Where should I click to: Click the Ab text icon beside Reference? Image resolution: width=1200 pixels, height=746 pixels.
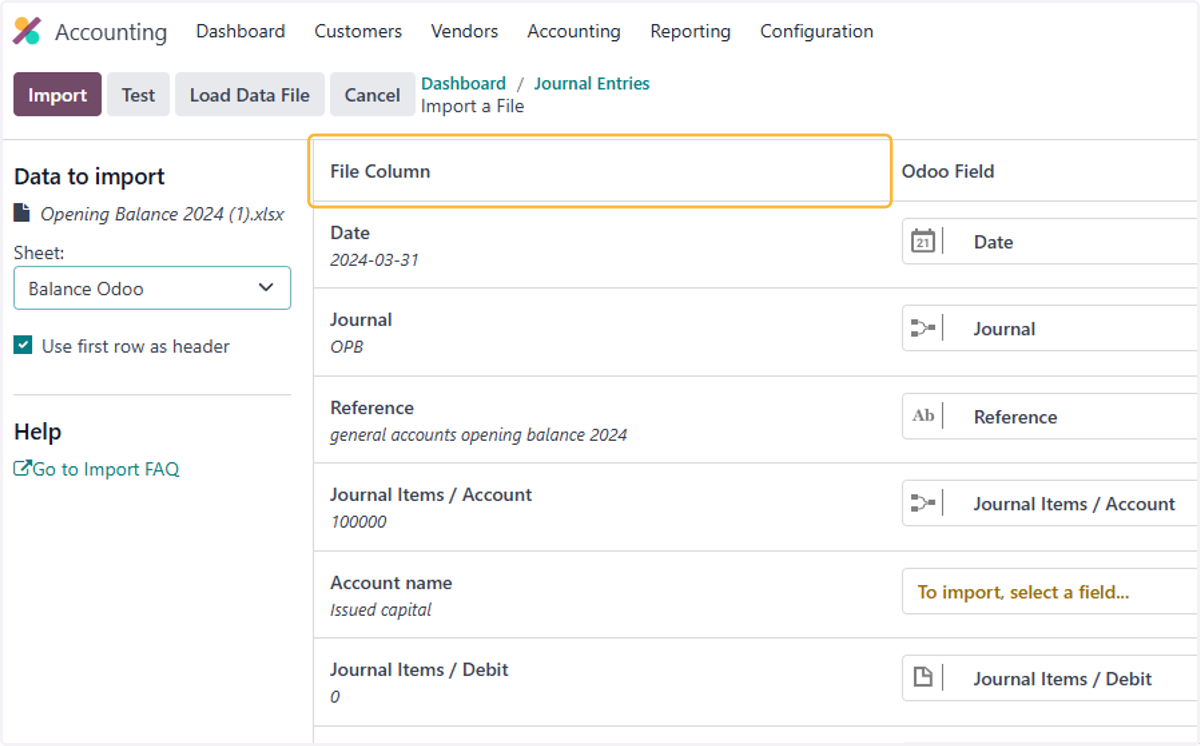(x=923, y=416)
